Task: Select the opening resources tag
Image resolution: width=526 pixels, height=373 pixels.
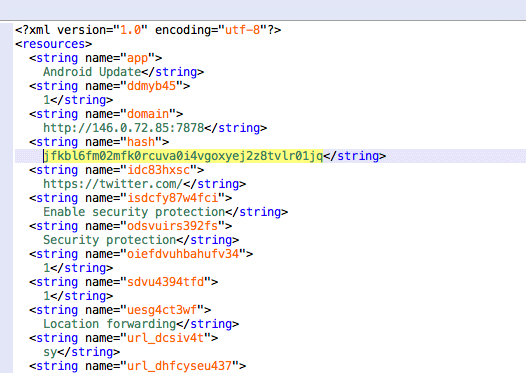Action: coord(53,44)
